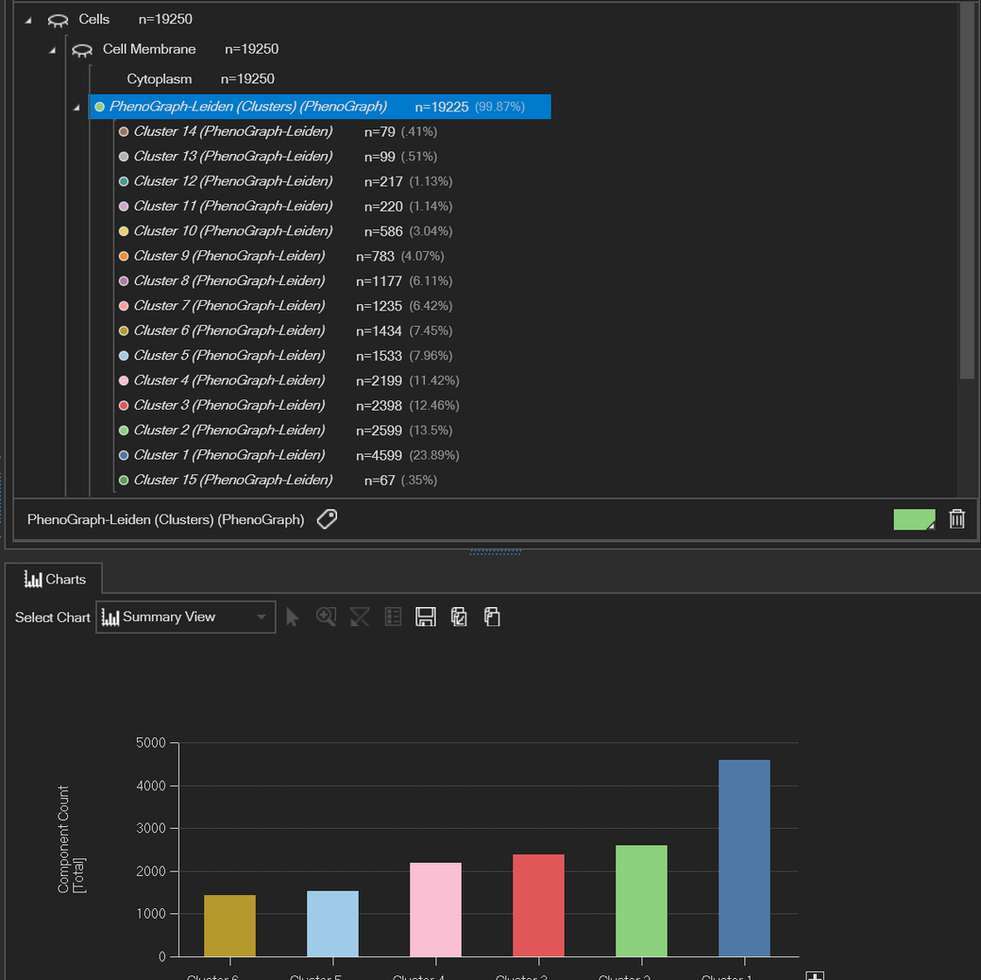Screen dimensions: 981x980
Task: Click the tag icon beside the class name
Action: point(327,519)
